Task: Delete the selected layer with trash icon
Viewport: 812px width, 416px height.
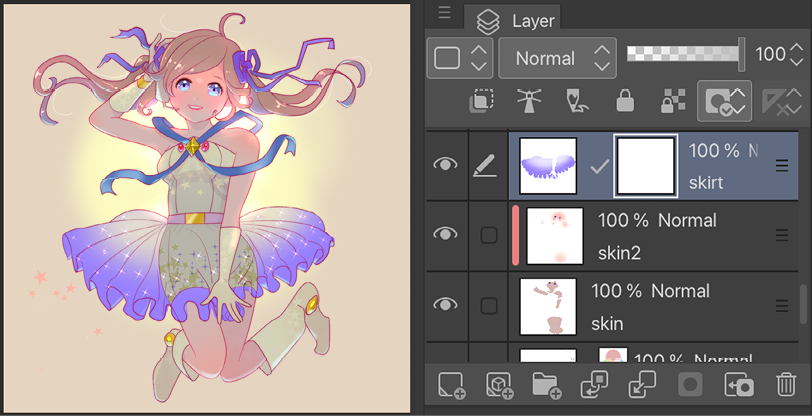Action: [786, 385]
